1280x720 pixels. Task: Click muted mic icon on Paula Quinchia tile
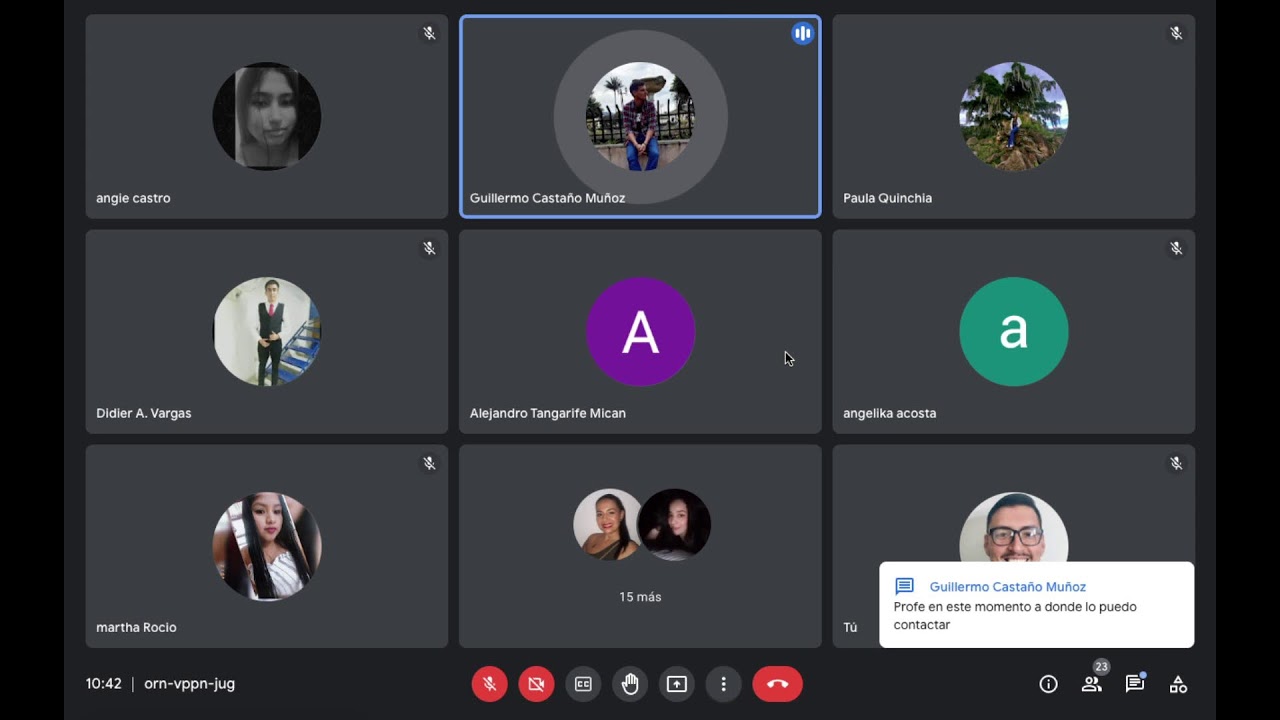point(1176,33)
